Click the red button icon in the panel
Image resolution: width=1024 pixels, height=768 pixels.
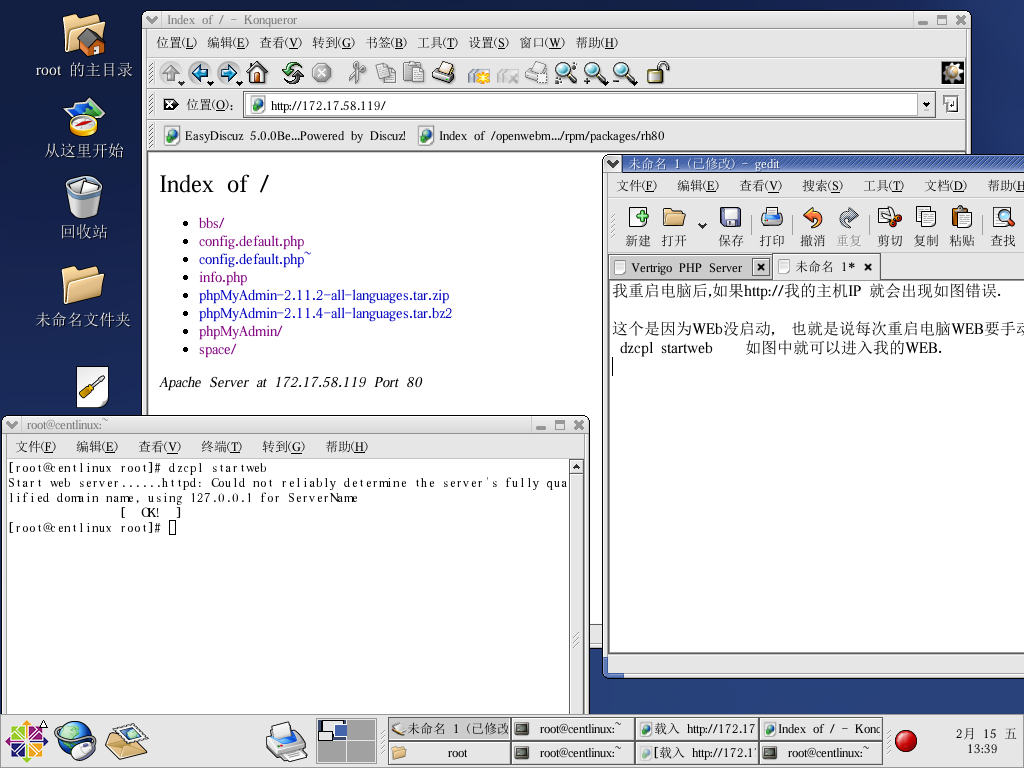coord(906,741)
